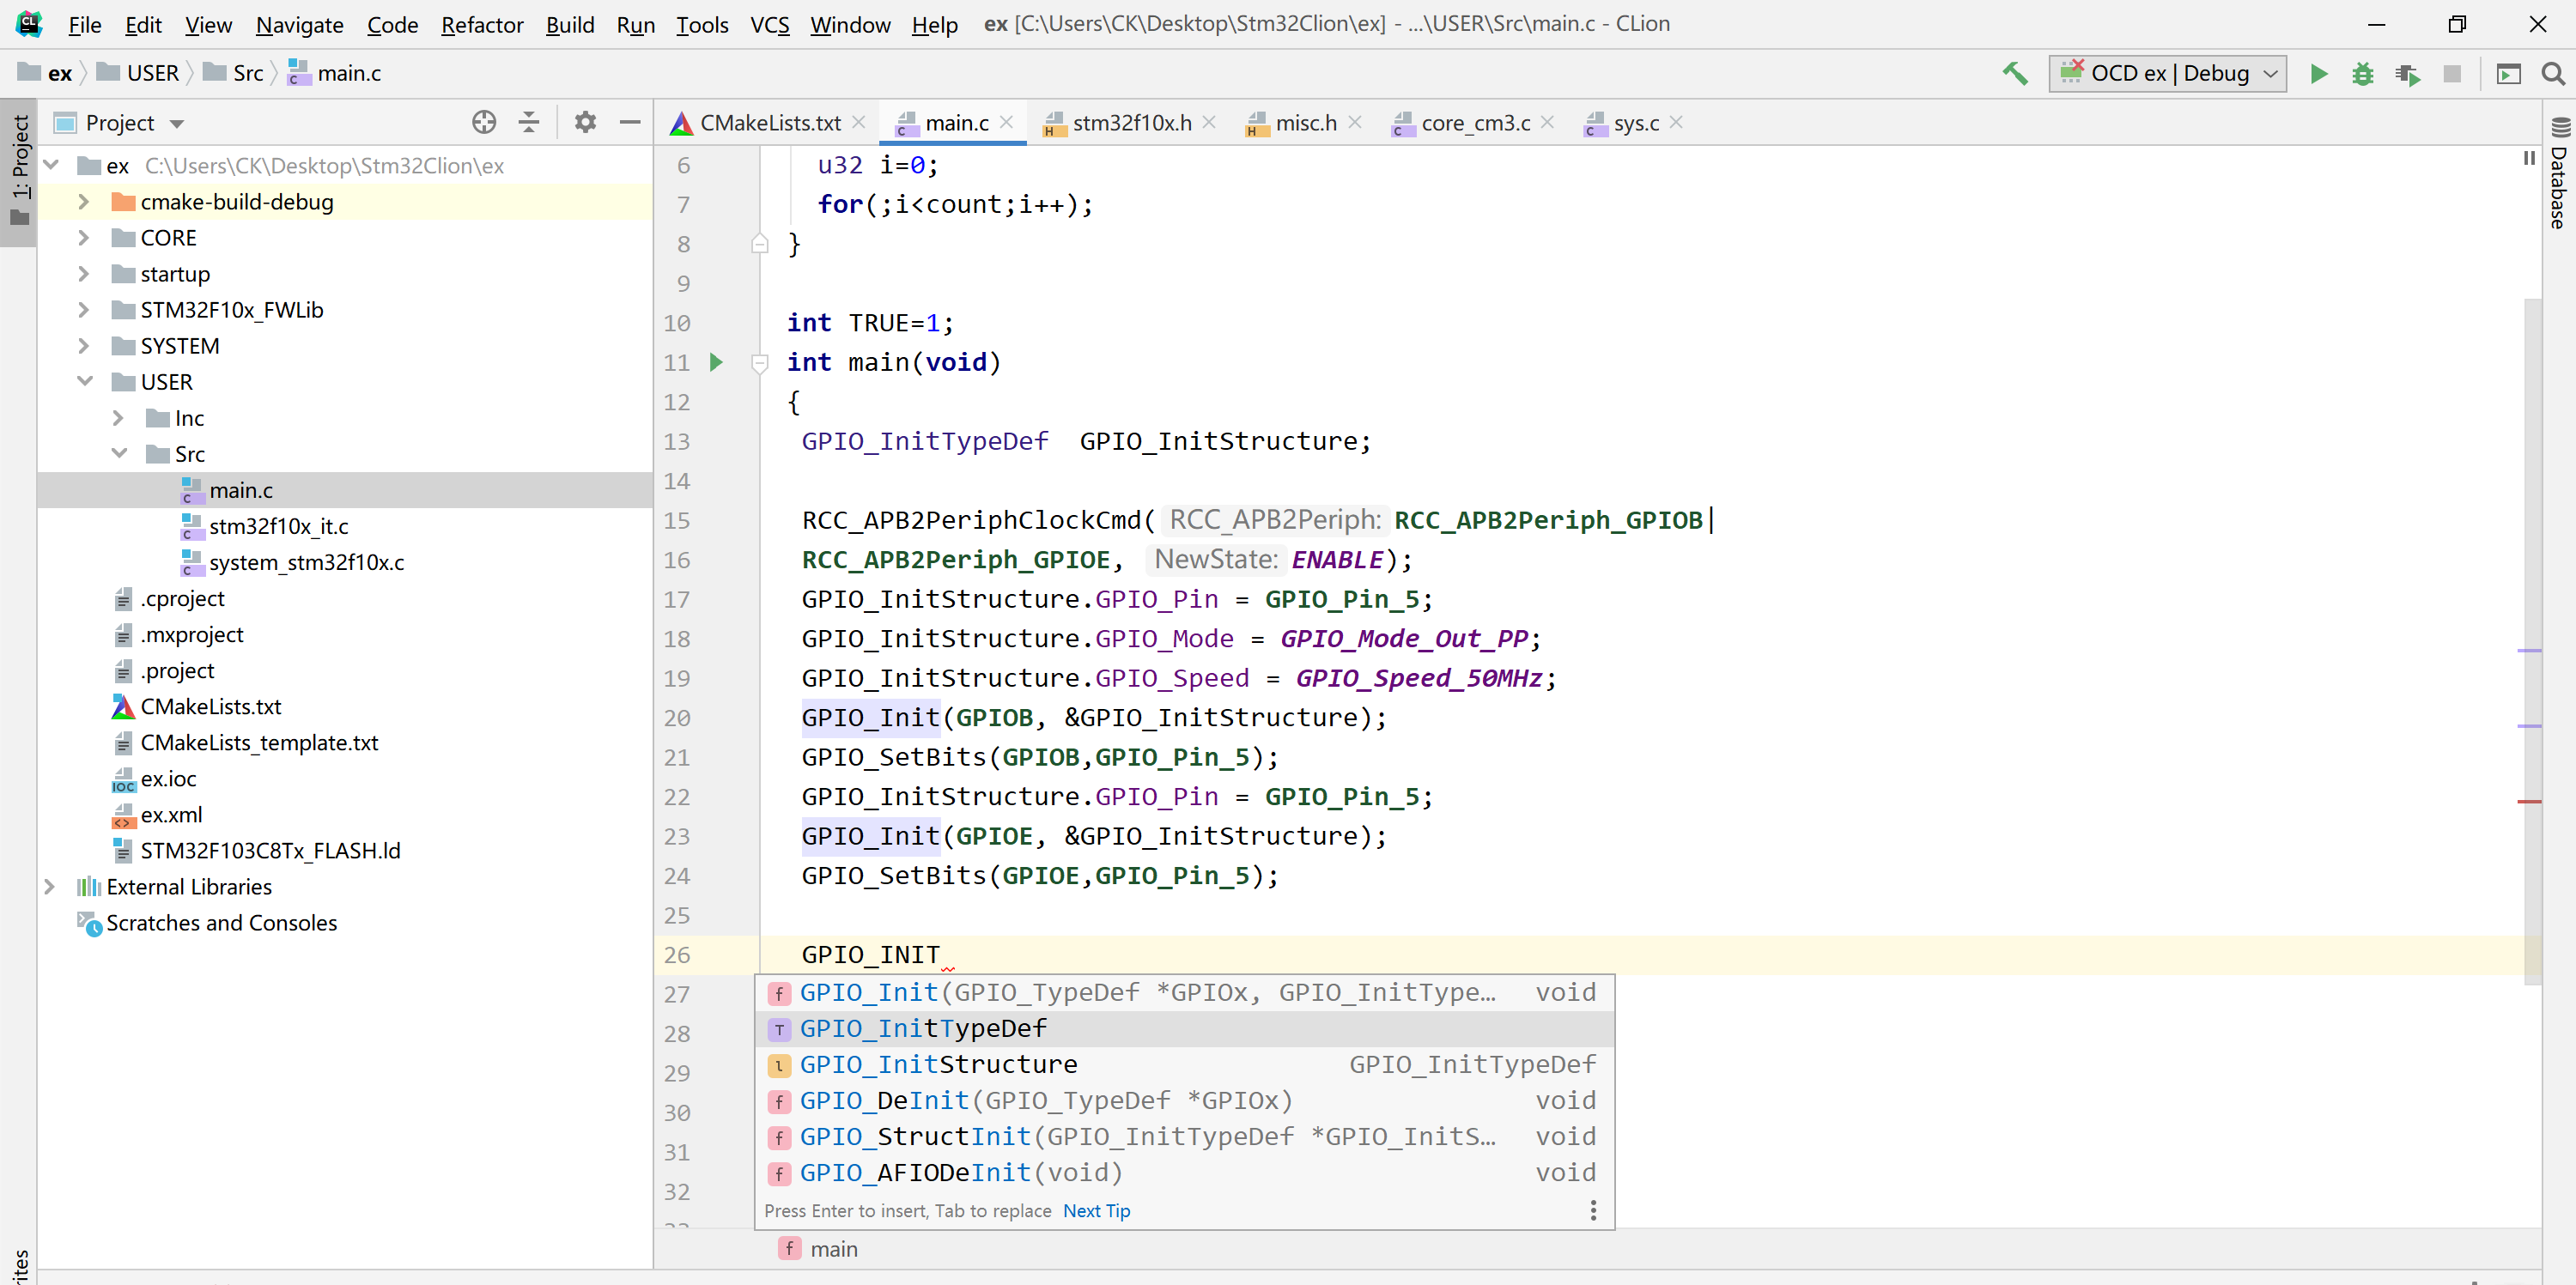Expand the cmake-build-debug folder

point(84,202)
